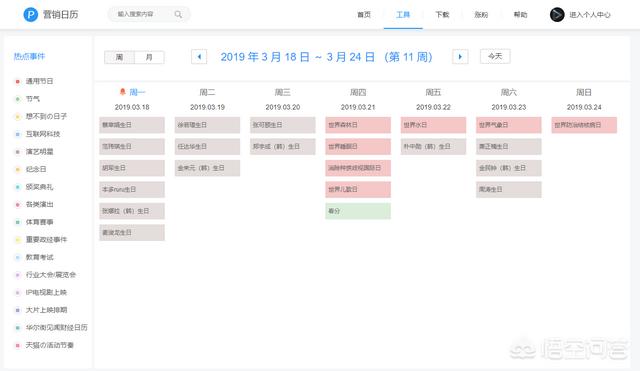
Task: Click the 今天 button
Action: (495, 56)
